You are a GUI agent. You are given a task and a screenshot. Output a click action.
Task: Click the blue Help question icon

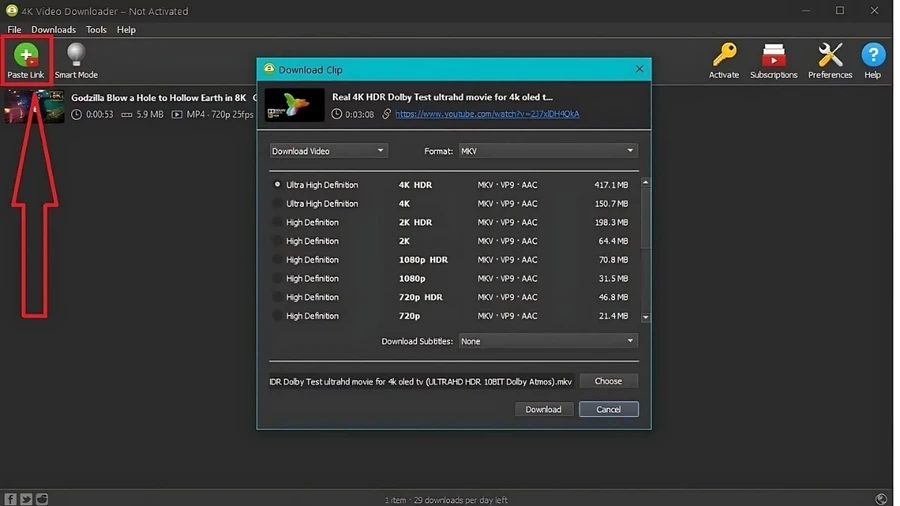click(x=872, y=55)
